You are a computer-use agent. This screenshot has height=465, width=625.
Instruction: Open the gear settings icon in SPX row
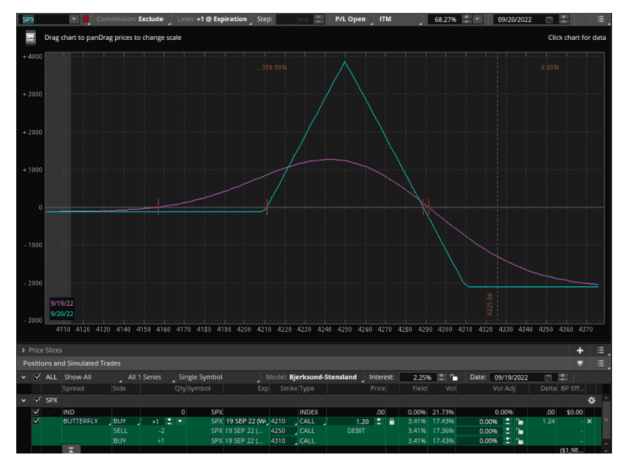(x=592, y=400)
